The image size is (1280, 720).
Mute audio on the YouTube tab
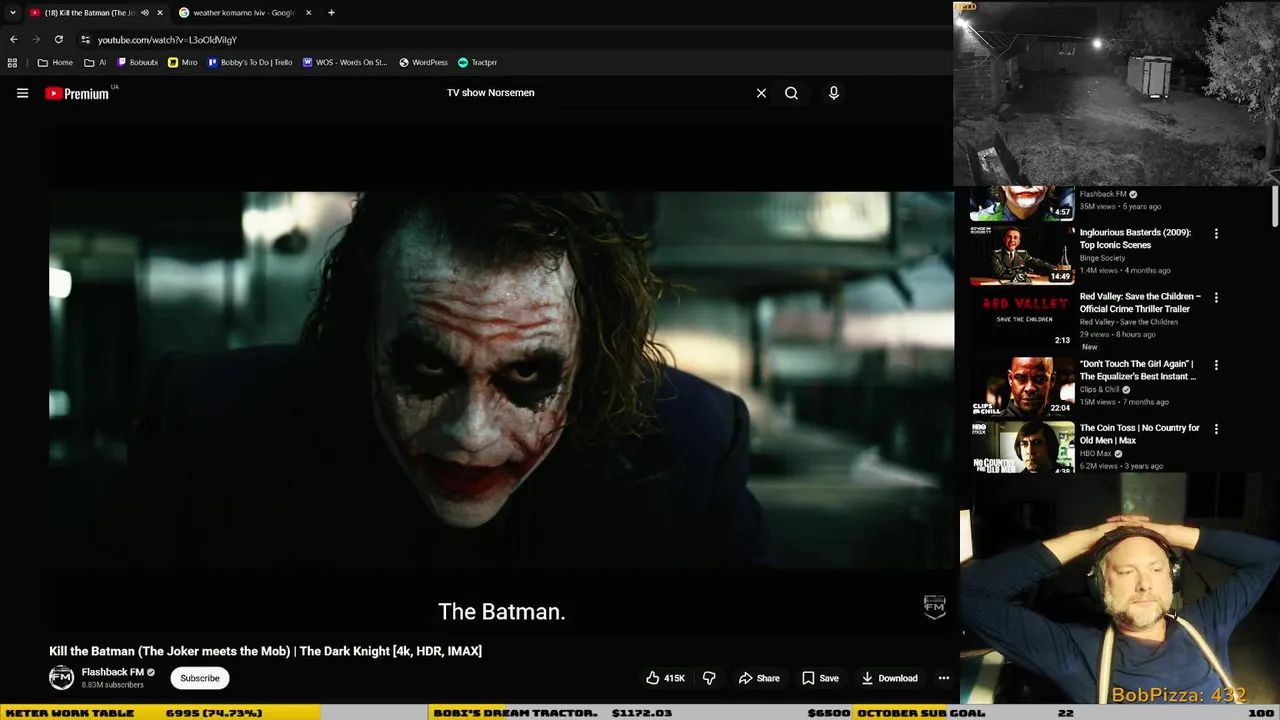click(x=145, y=13)
